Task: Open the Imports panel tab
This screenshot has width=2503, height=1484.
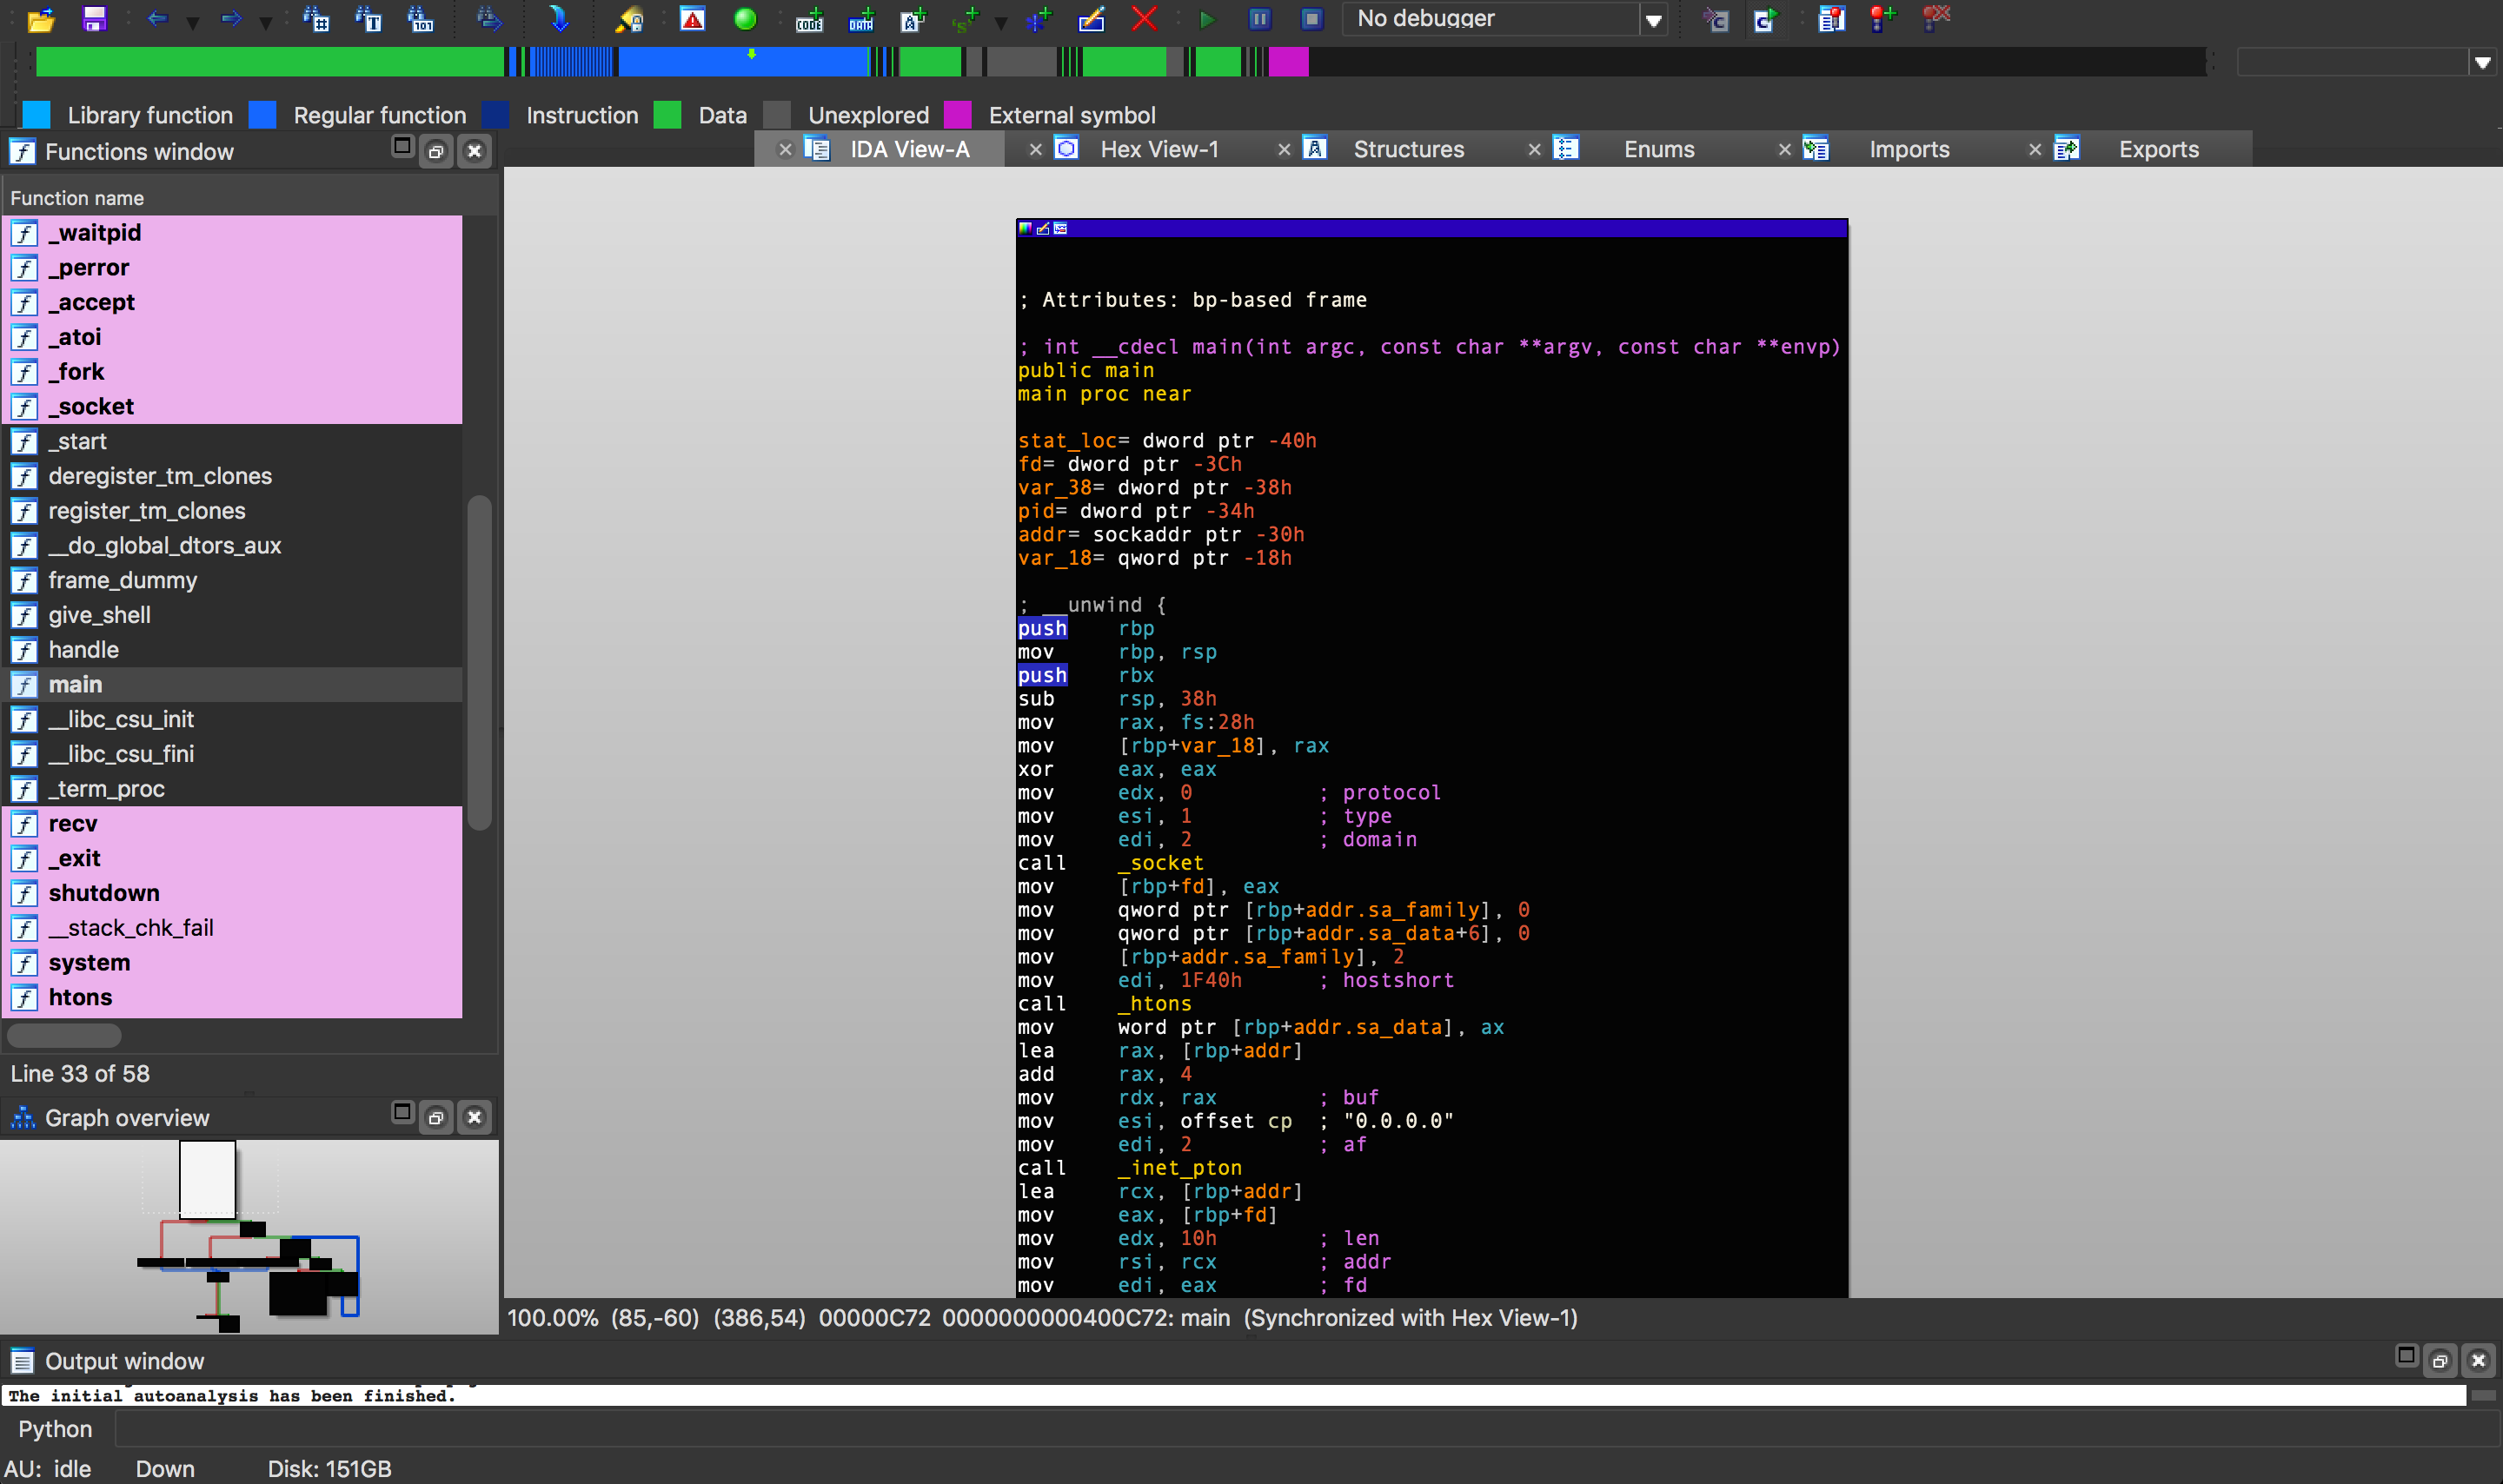Action: pos(1908,149)
